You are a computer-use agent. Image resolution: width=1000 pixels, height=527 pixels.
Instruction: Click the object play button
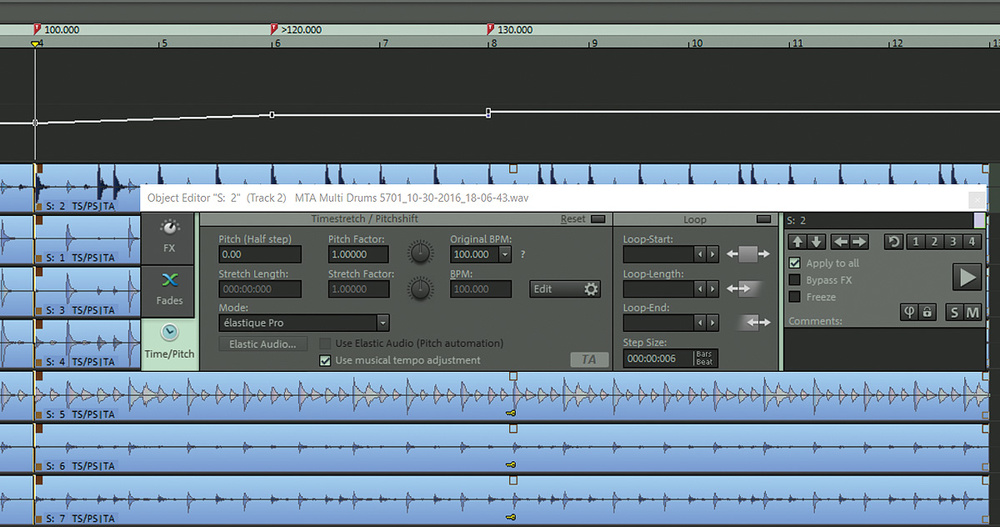(x=966, y=277)
